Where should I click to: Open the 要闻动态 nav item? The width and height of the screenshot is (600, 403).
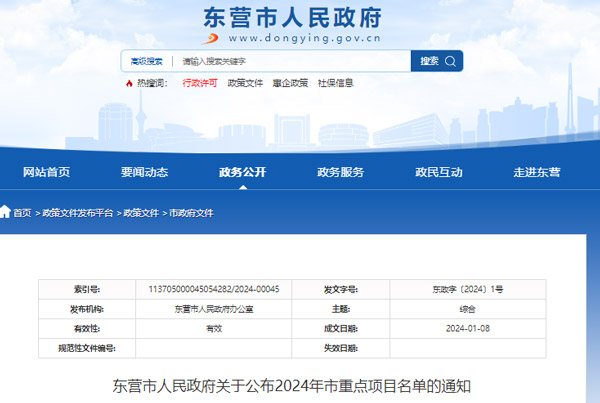tap(144, 172)
